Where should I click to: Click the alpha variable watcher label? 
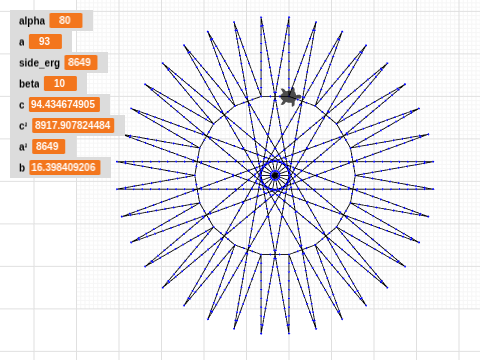(32, 21)
